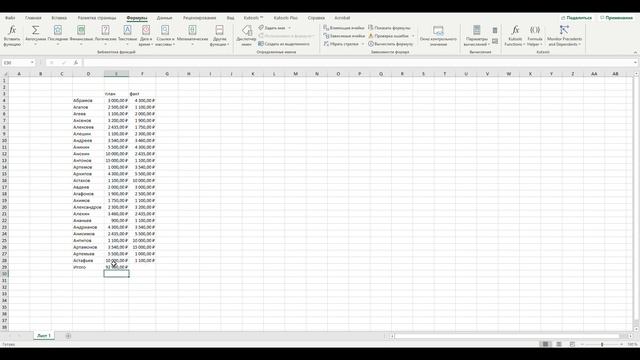The width and height of the screenshot is (640, 360).
Task: Switch to the View tab
Action: (230, 18)
